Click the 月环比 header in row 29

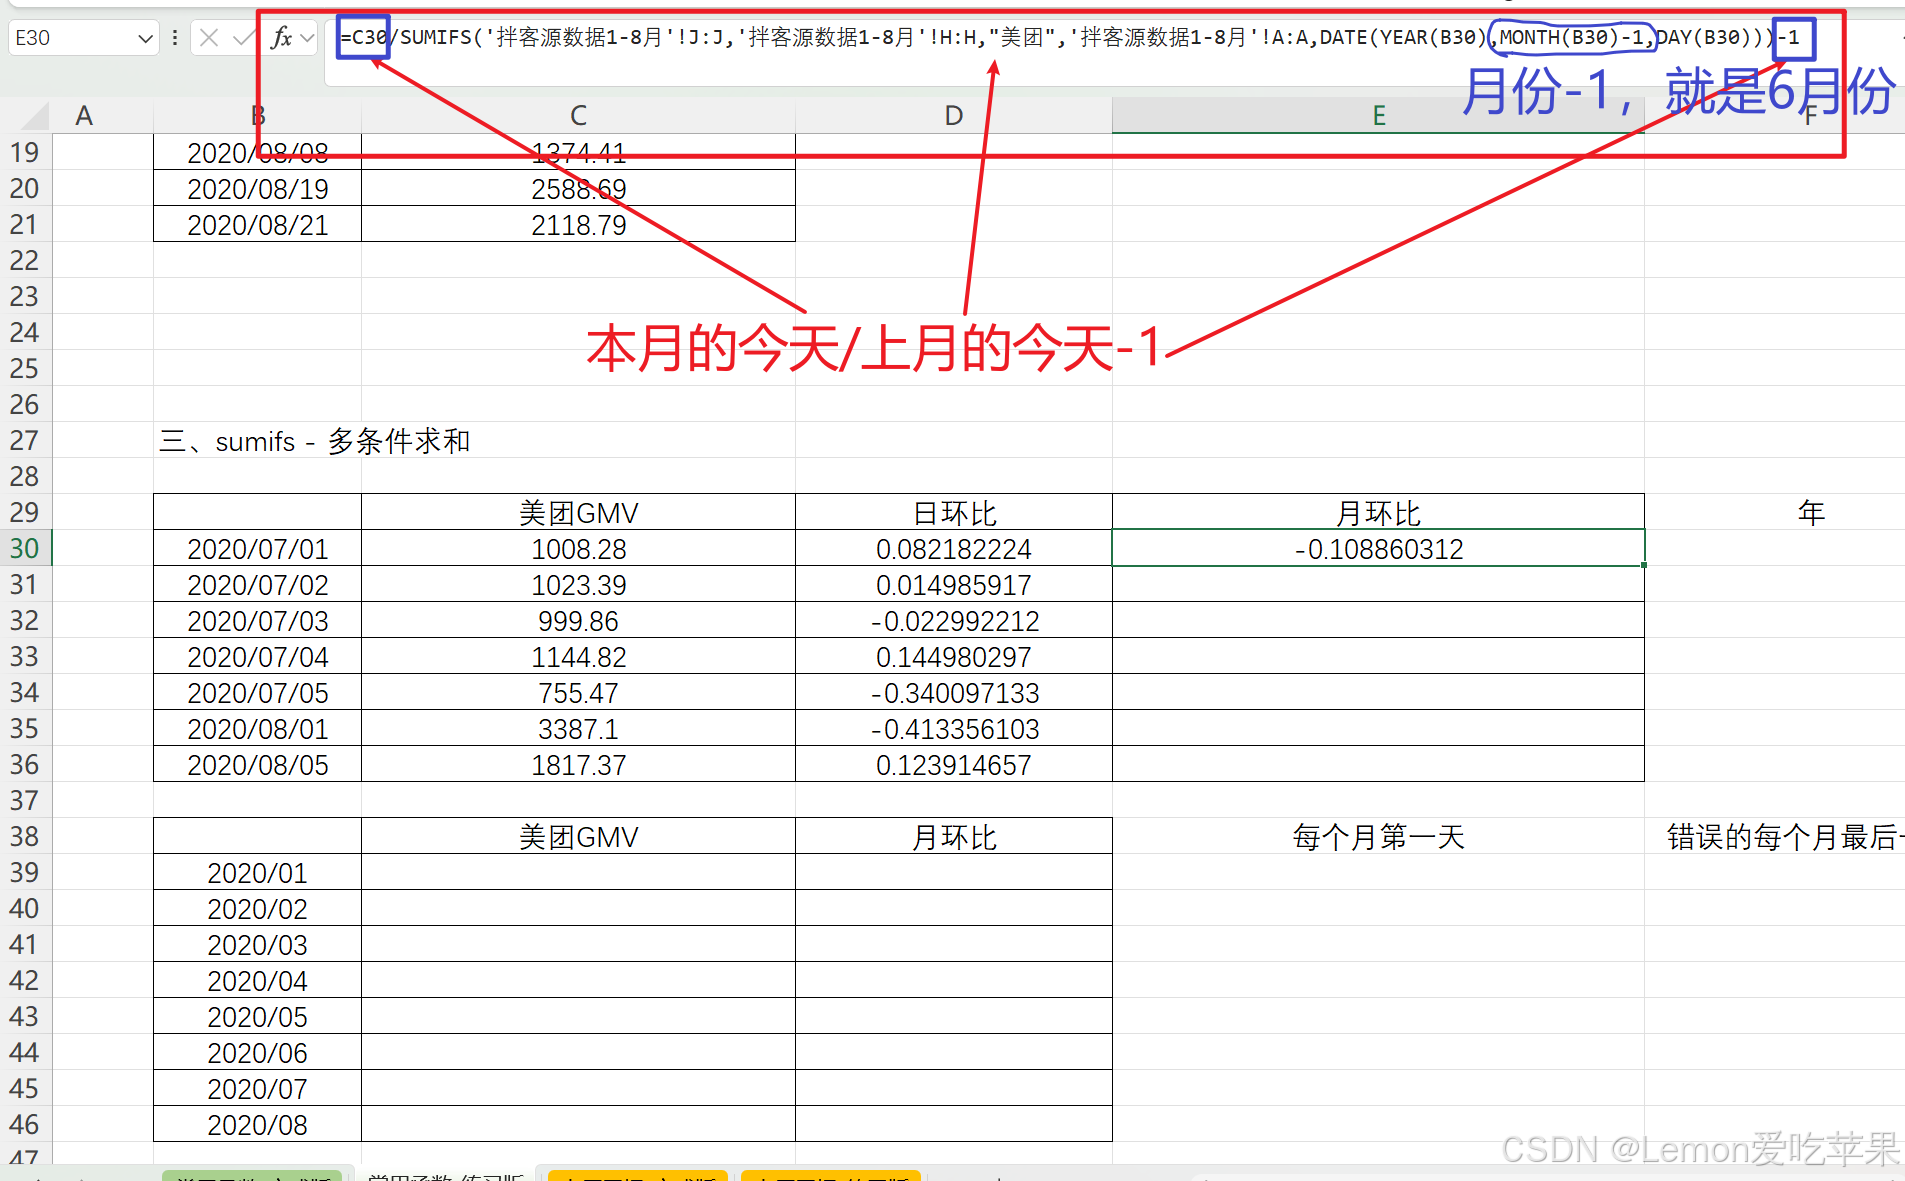[1378, 512]
